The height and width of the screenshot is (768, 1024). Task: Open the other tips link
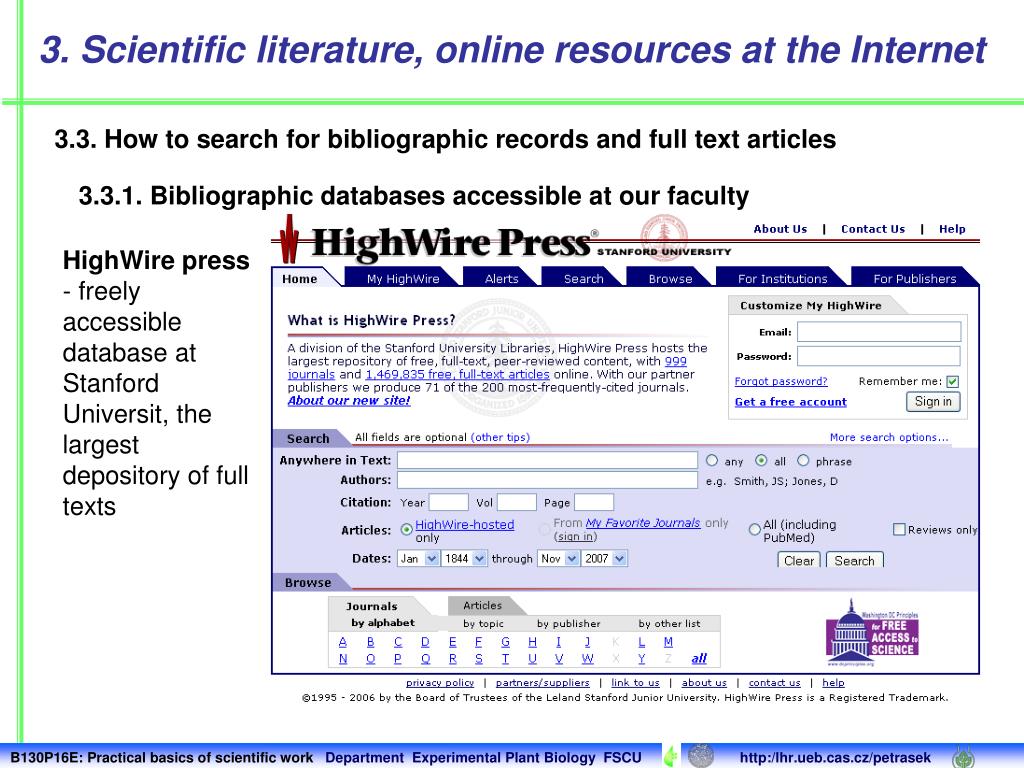[x=500, y=438]
